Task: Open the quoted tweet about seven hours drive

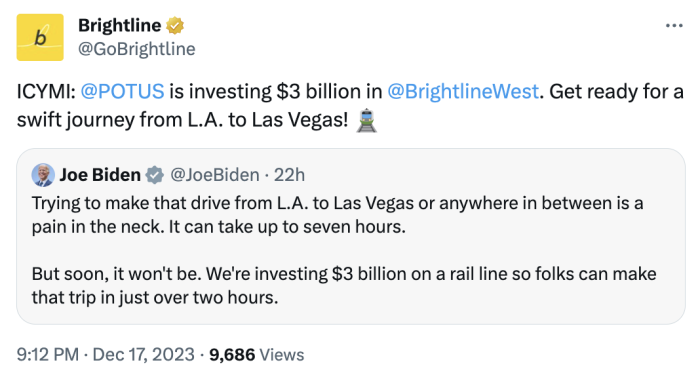Action: point(351,236)
